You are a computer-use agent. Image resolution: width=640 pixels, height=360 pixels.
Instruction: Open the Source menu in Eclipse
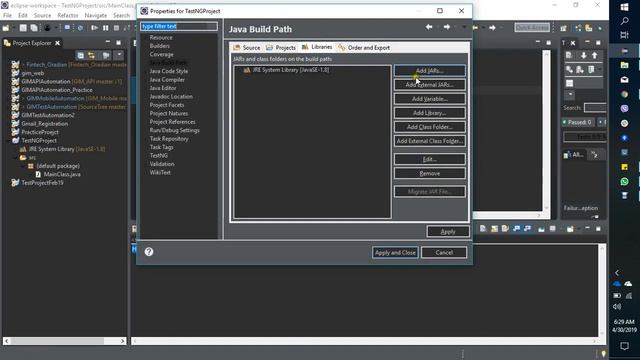42,16
